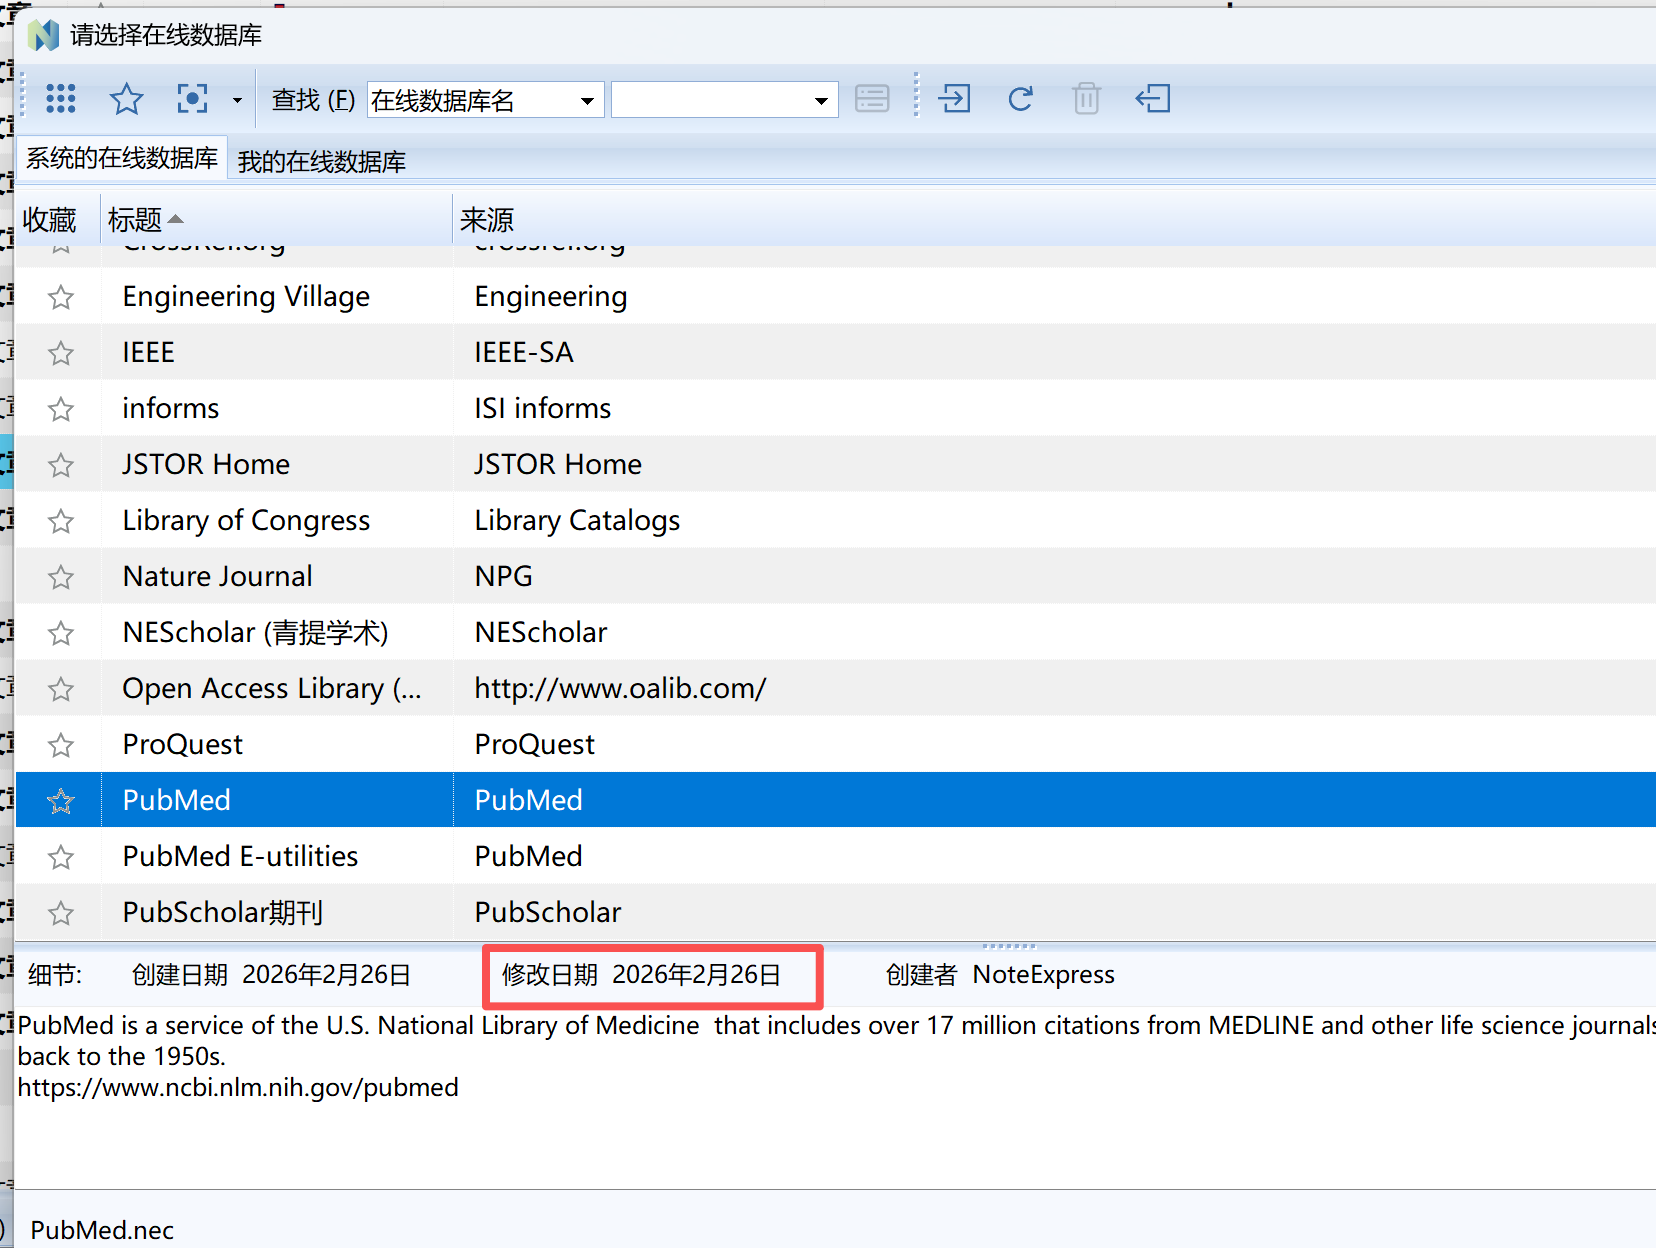This screenshot has width=1656, height=1248.
Task: Click the refresh icon in toolbar
Action: coord(1020,98)
